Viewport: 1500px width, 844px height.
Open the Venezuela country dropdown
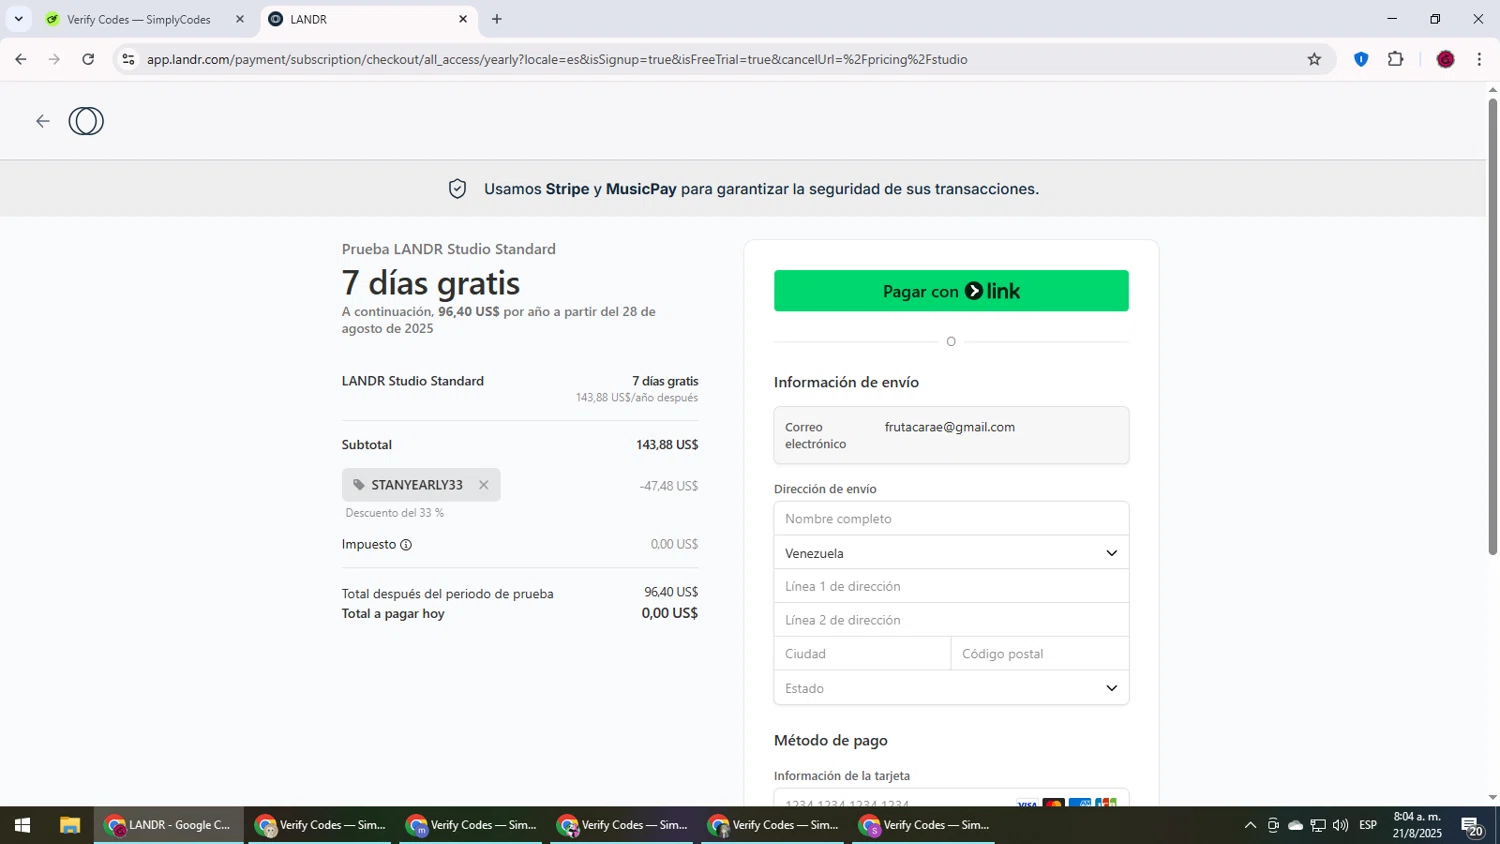tap(951, 553)
